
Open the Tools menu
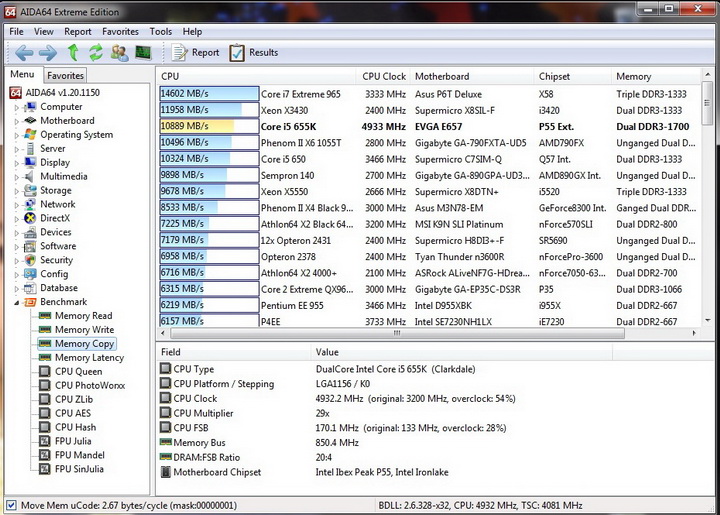pyautogui.click(x=161, y=32)
